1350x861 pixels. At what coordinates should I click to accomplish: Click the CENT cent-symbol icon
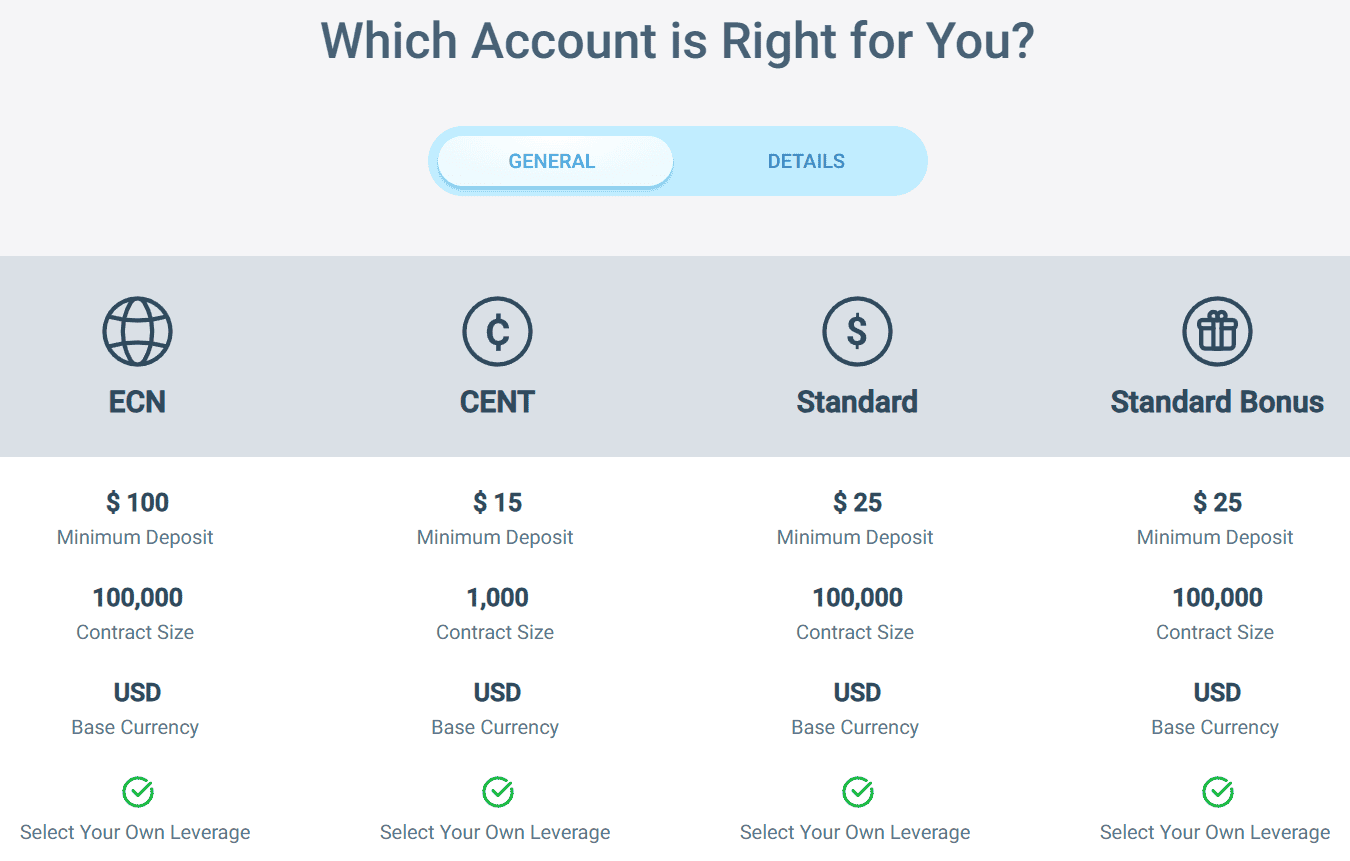497,331
